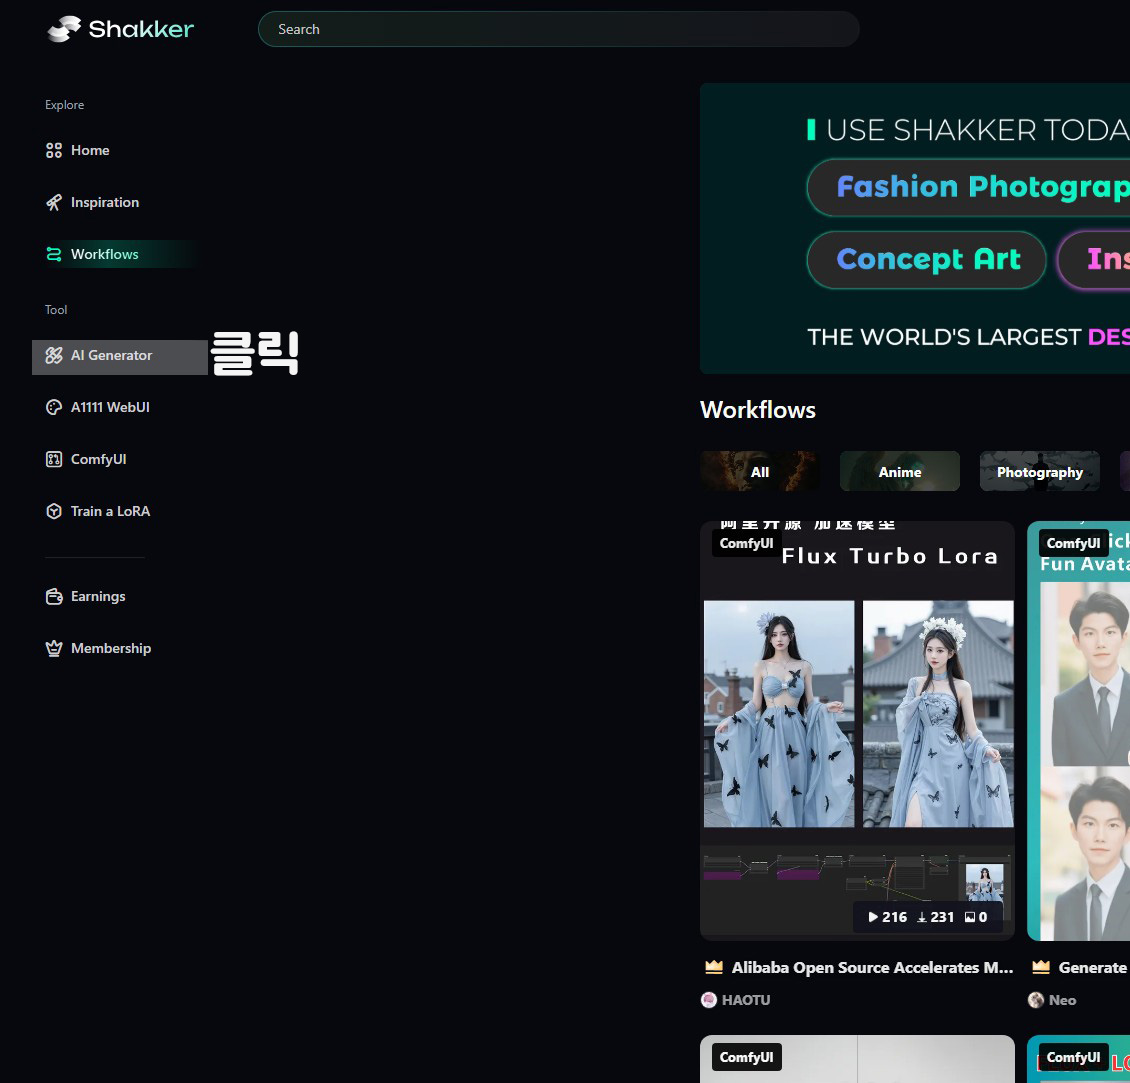Click the crown icon beside Generate title
The width and height of the screenshot is (1130, 1083).
pos(1041,967)
